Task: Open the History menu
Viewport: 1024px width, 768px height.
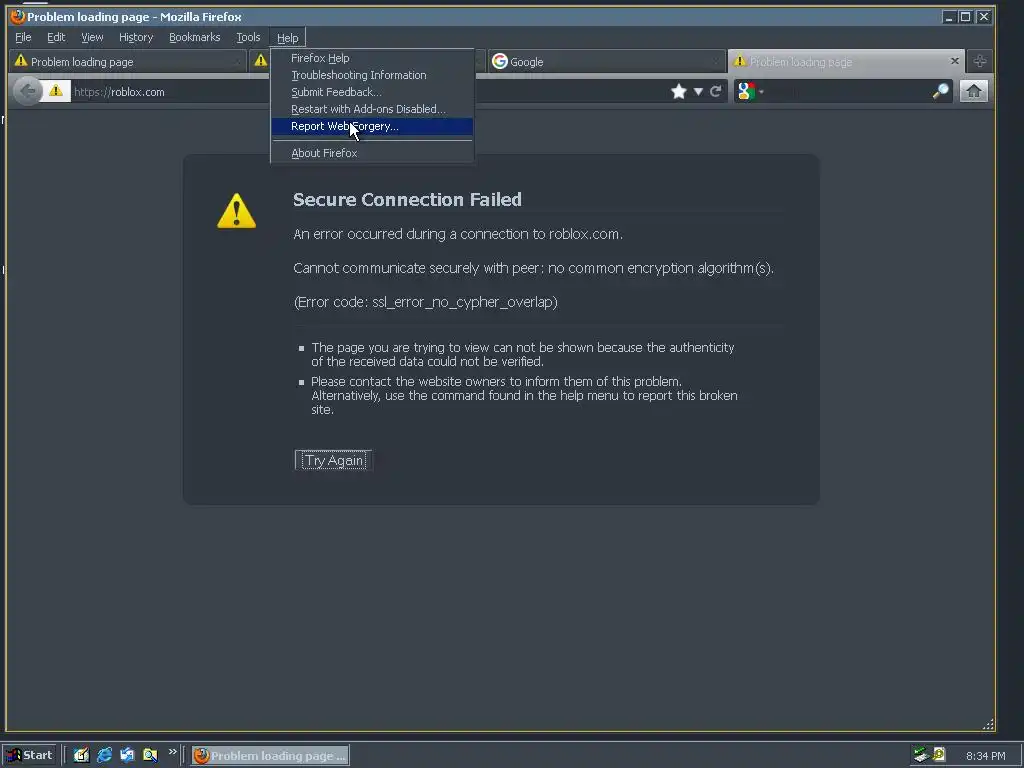Action: [x=136, y=37]
